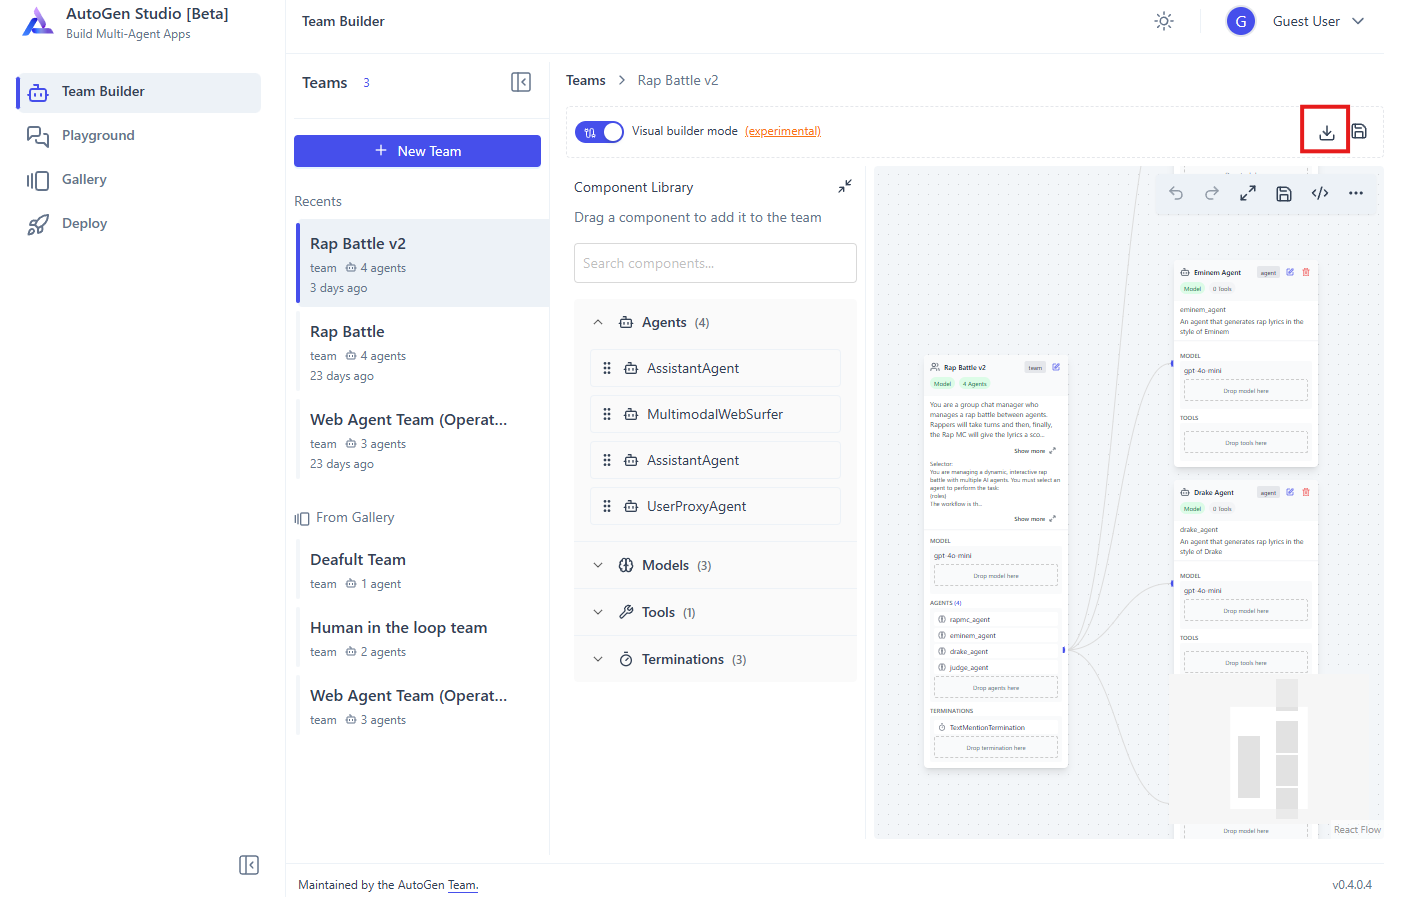This screenshot has height=897, width=1403.
Task: Collapse the Teams panel sidebar icon
Action: tap(521, 82)
